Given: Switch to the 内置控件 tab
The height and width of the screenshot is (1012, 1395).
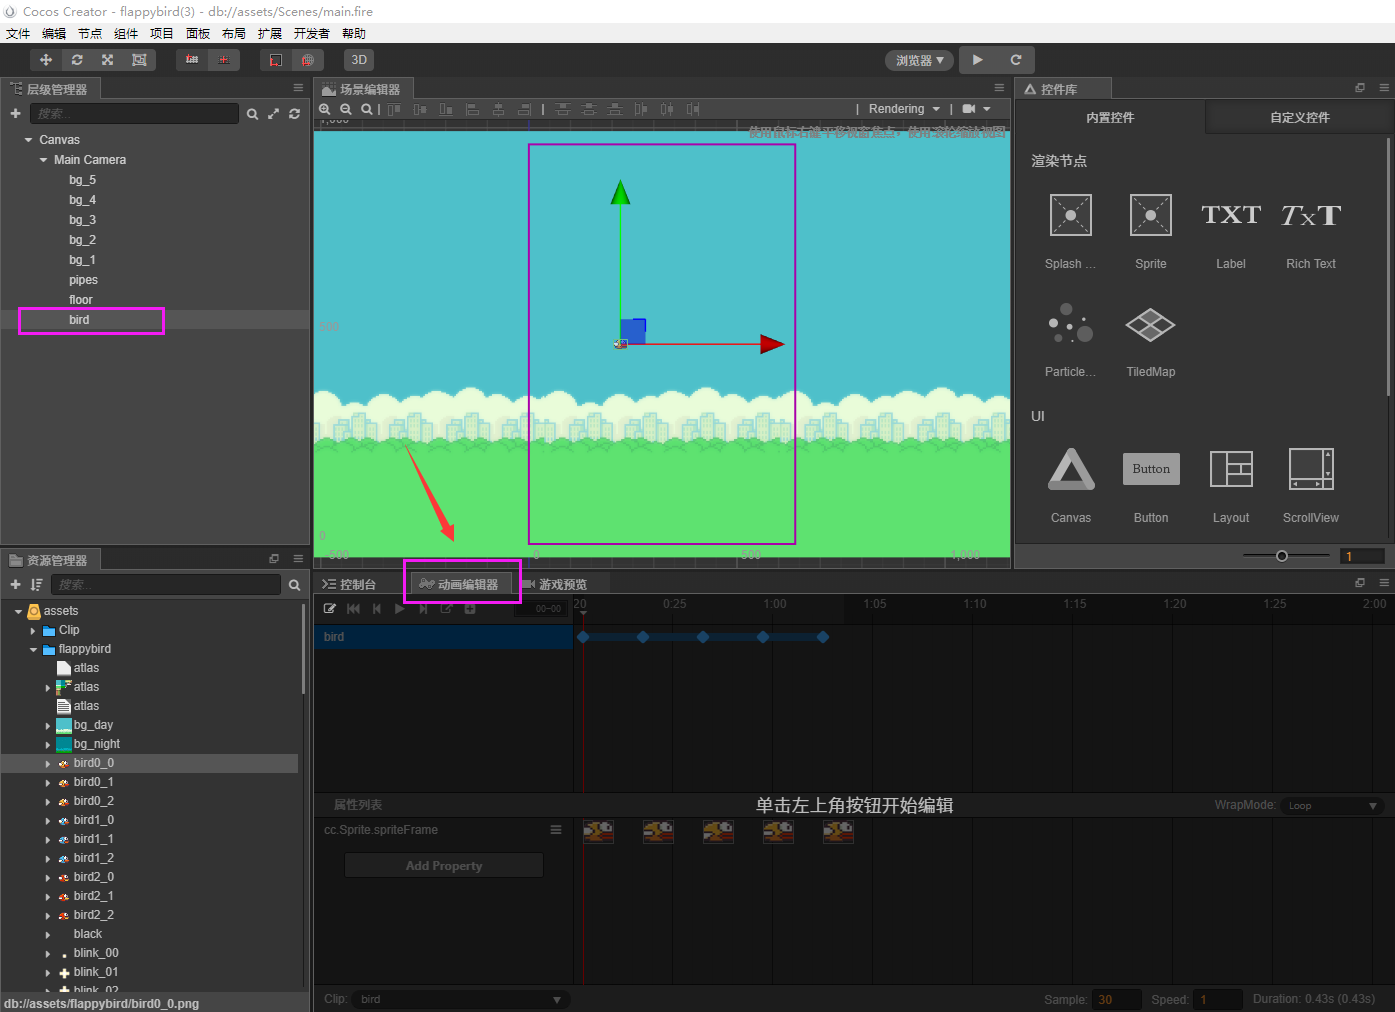Looking at the screenshot, I should point(1110,117).
